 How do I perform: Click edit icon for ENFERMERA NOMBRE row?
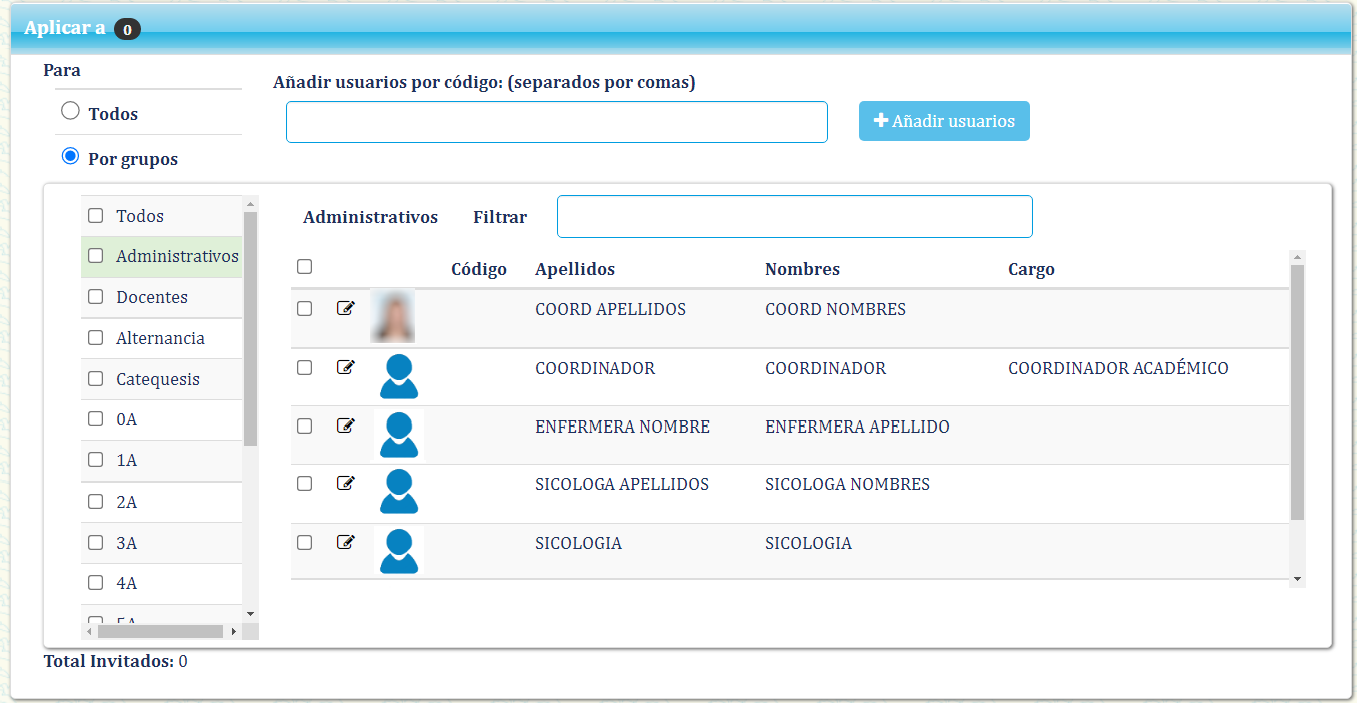(x=345, y=426)
